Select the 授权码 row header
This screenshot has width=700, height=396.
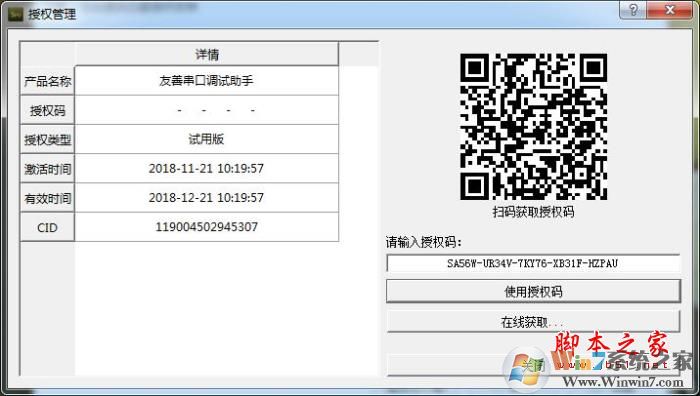(x=47, y=110)
